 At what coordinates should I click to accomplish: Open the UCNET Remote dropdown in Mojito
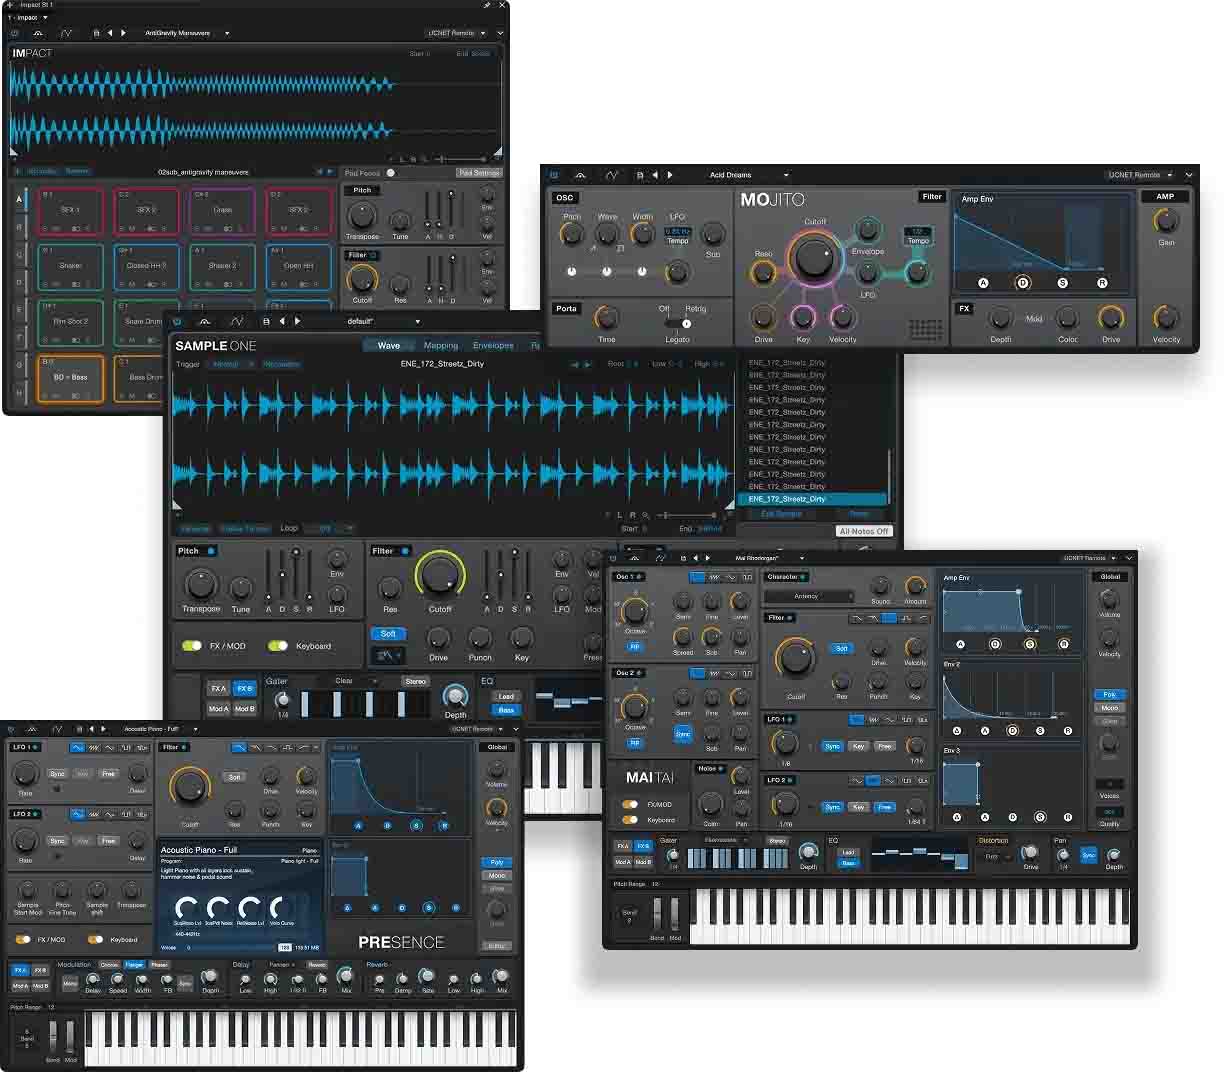1140,175
